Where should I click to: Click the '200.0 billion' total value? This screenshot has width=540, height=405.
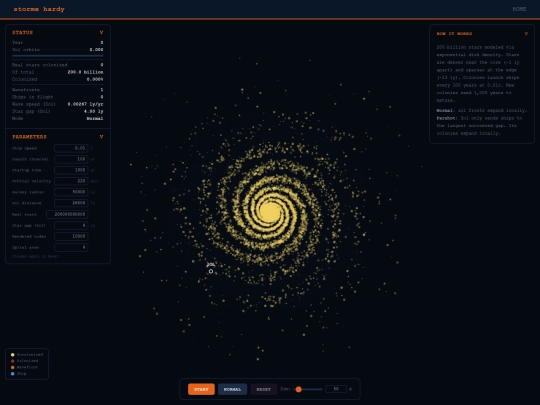click(85, 72)
